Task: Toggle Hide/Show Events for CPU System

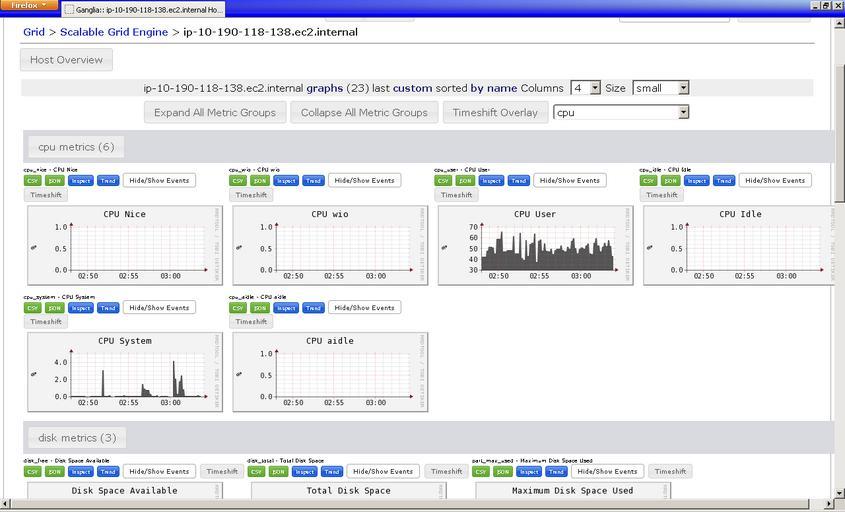Action: 159,308
